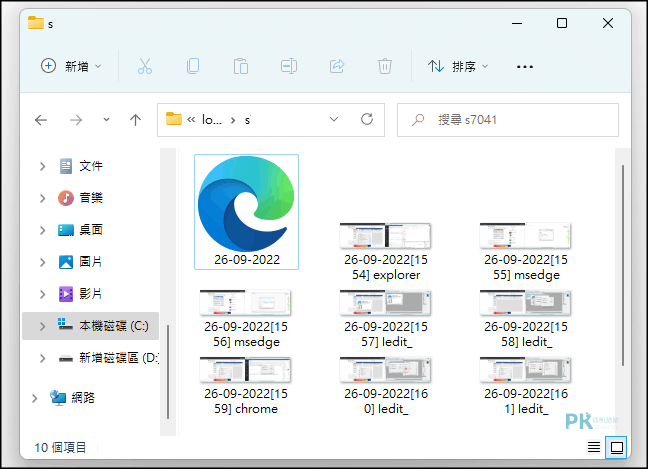The width and height of the screenshot is (648, 469).
Task: Go up one folder level
Action: (135, 120)
